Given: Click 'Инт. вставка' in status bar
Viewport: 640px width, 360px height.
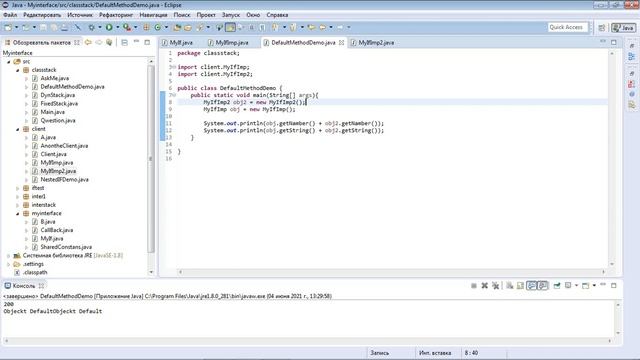Looking at the screenshot, I should [435, 353].
